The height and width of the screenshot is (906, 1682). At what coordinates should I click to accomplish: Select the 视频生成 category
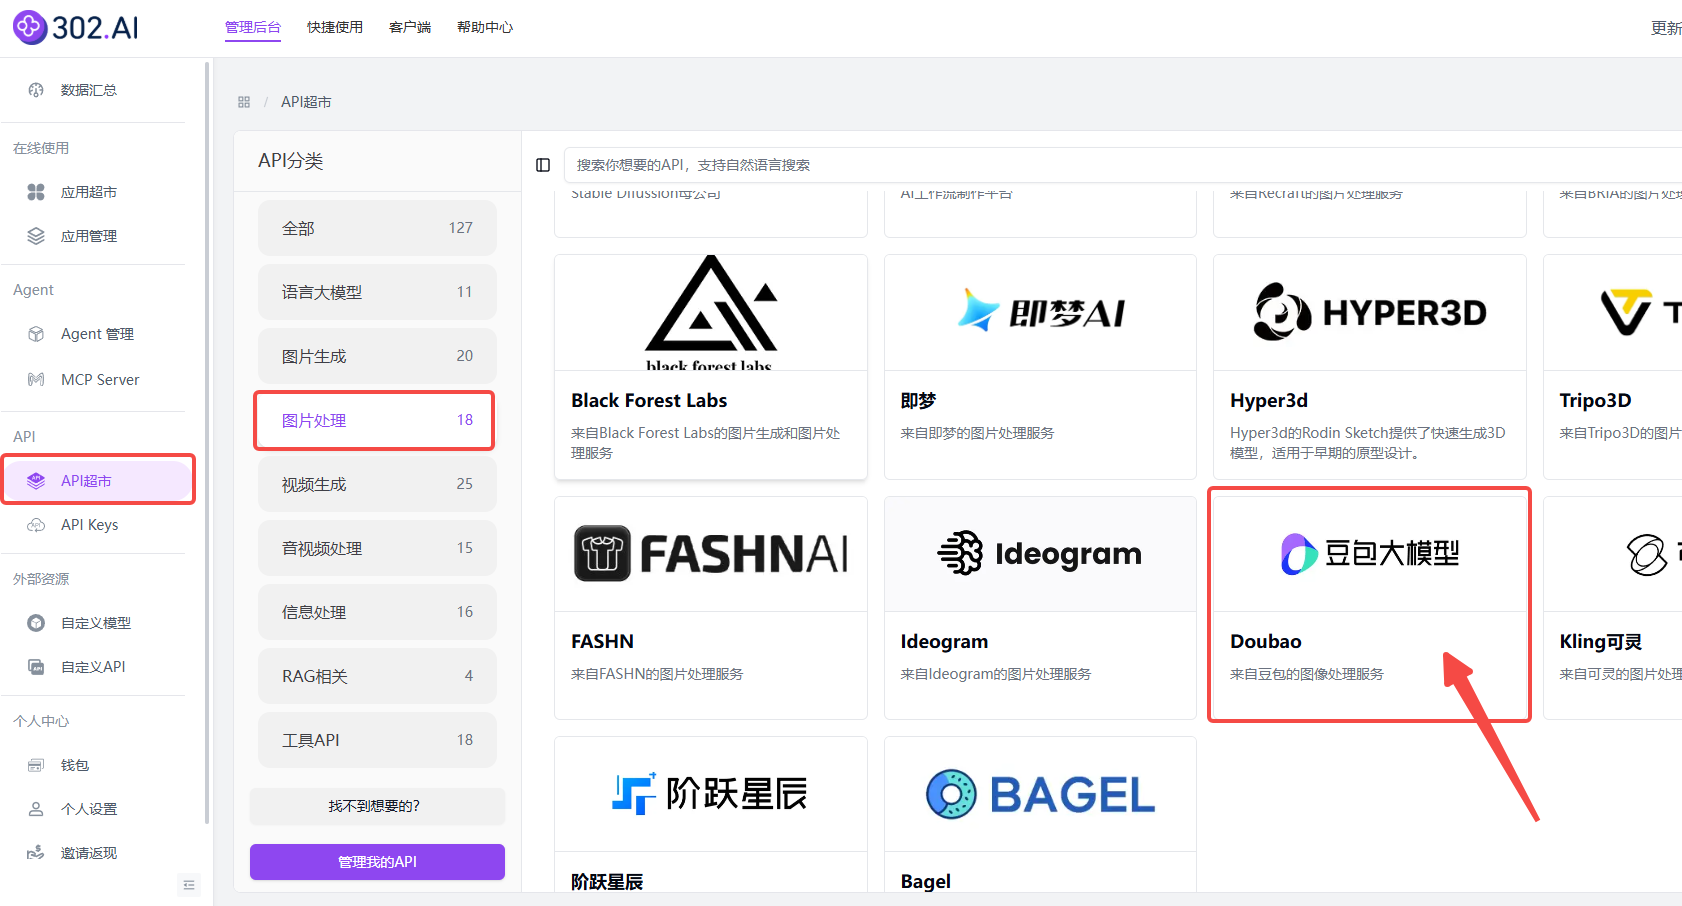click(x=377, y=484)
